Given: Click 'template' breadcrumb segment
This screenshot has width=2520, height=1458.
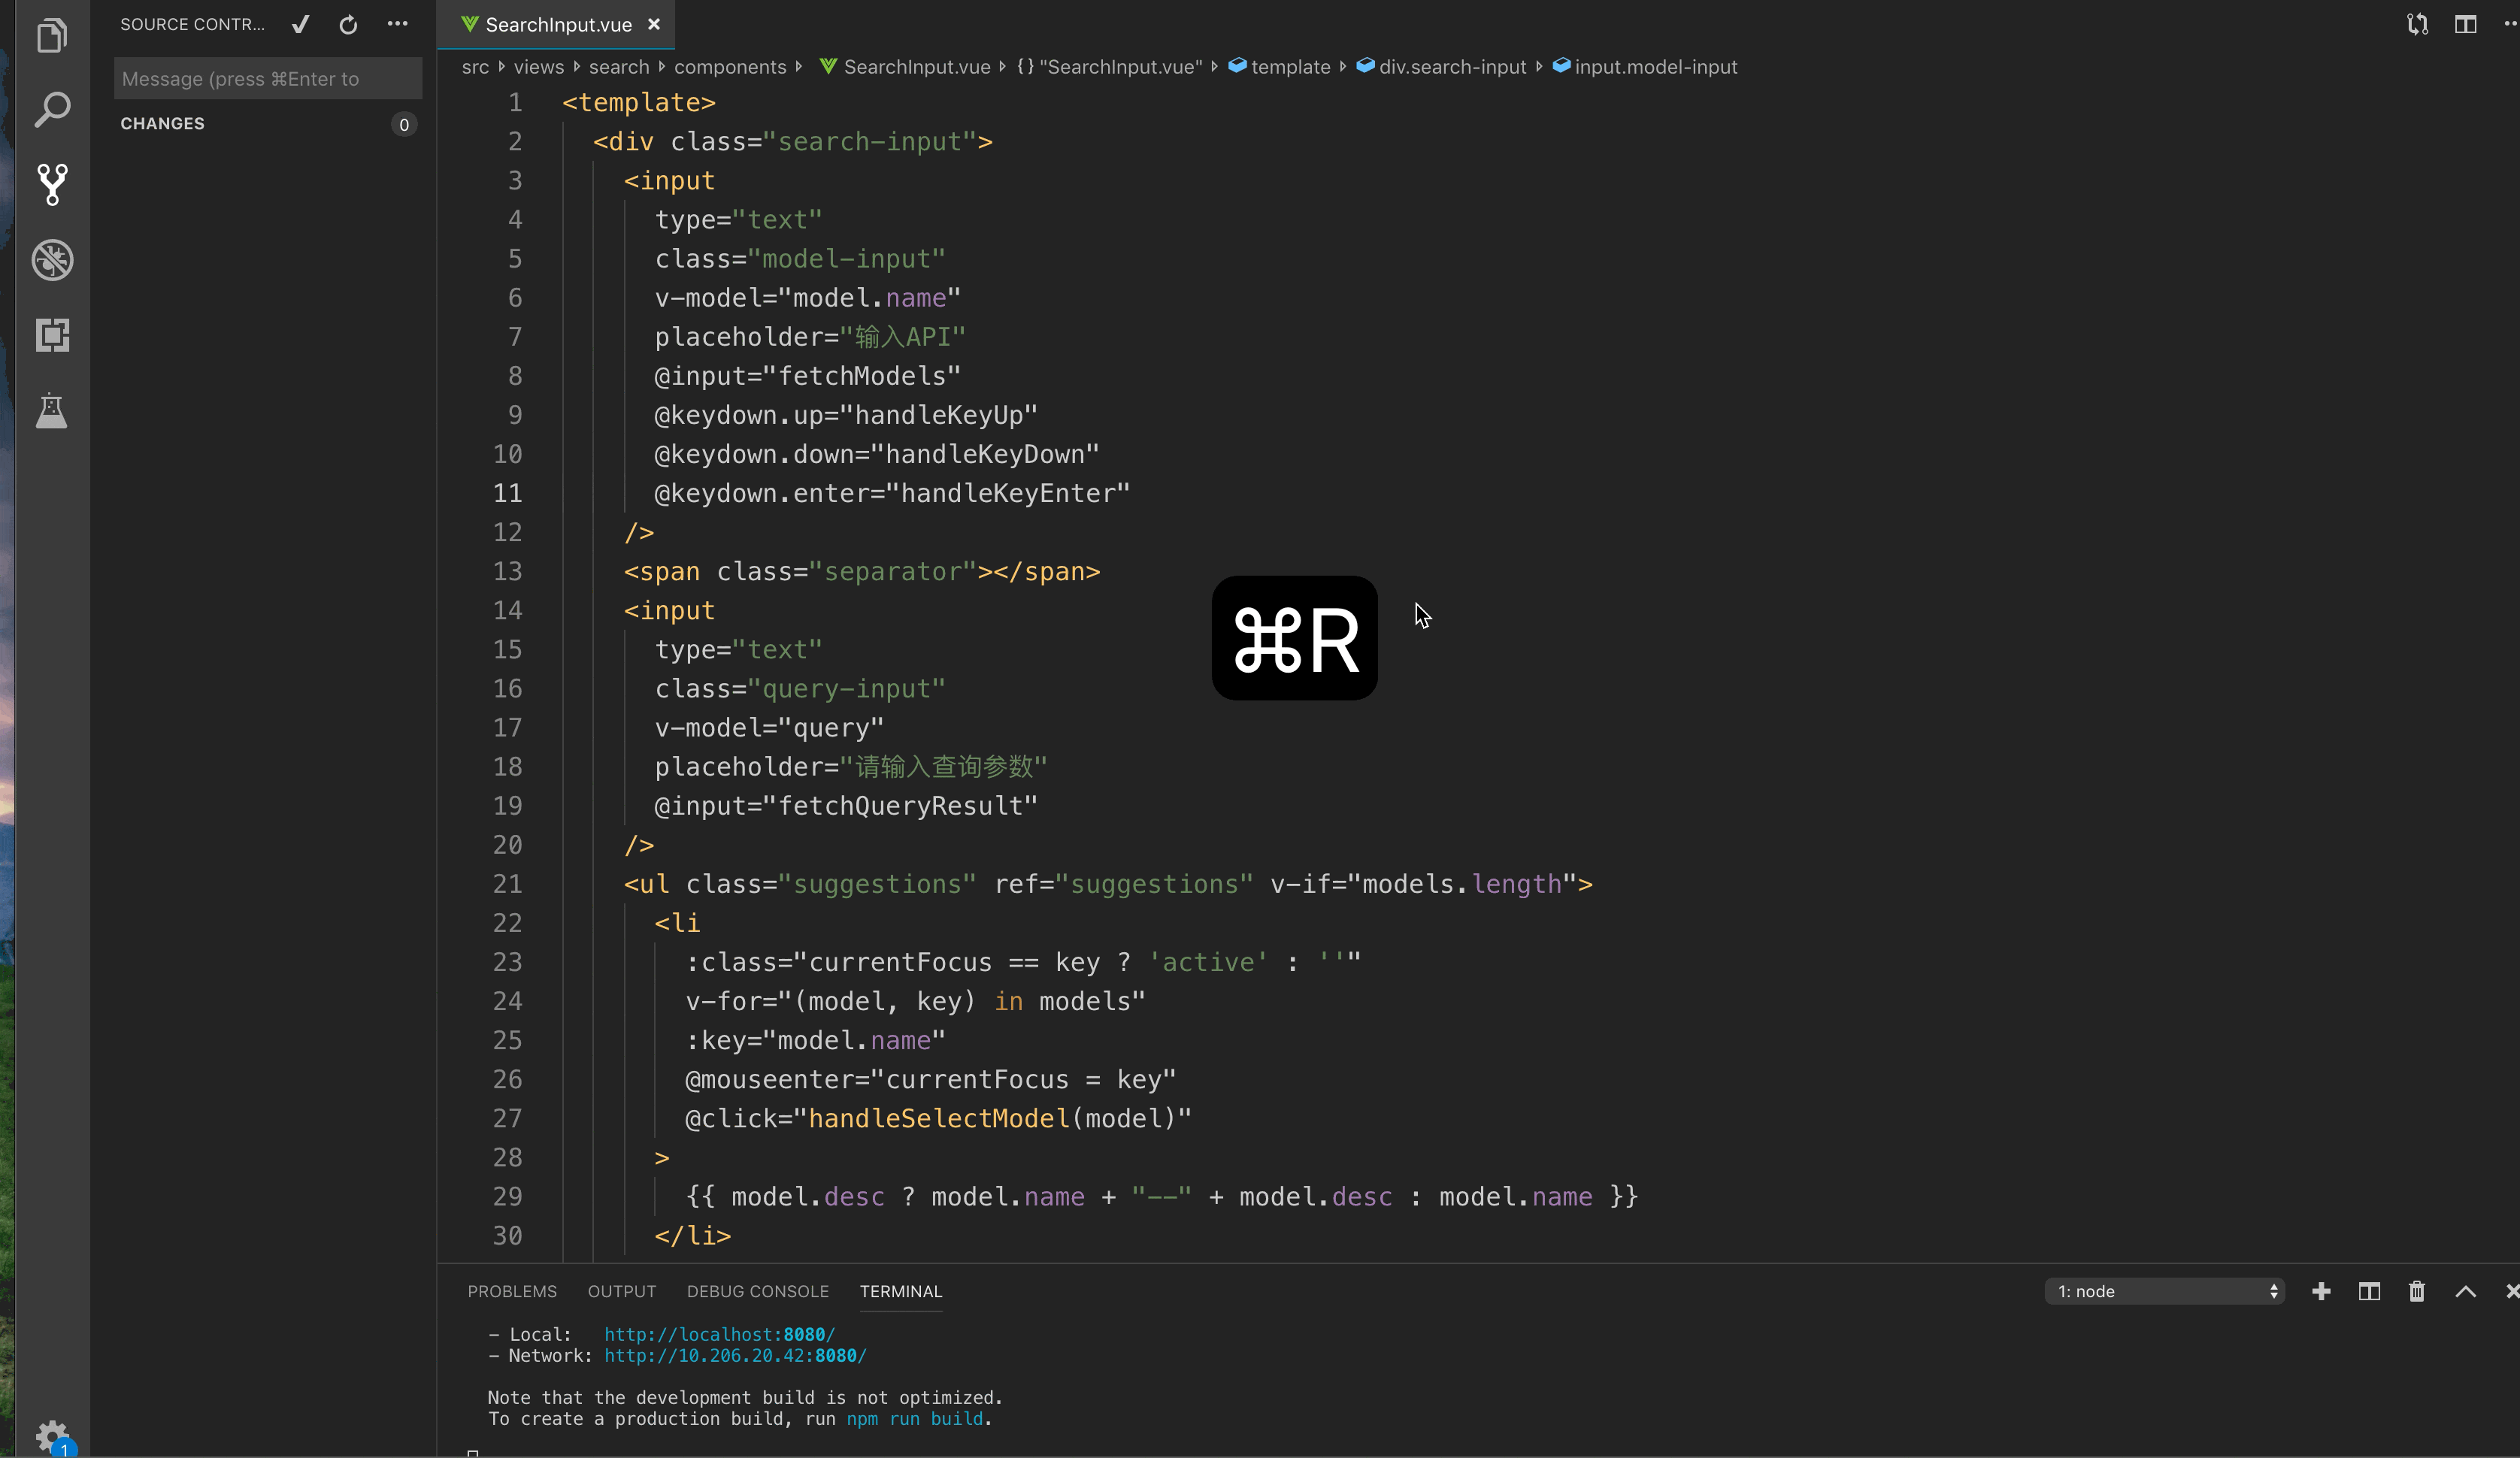Looking at the screenshot, I should (1279, 67).
